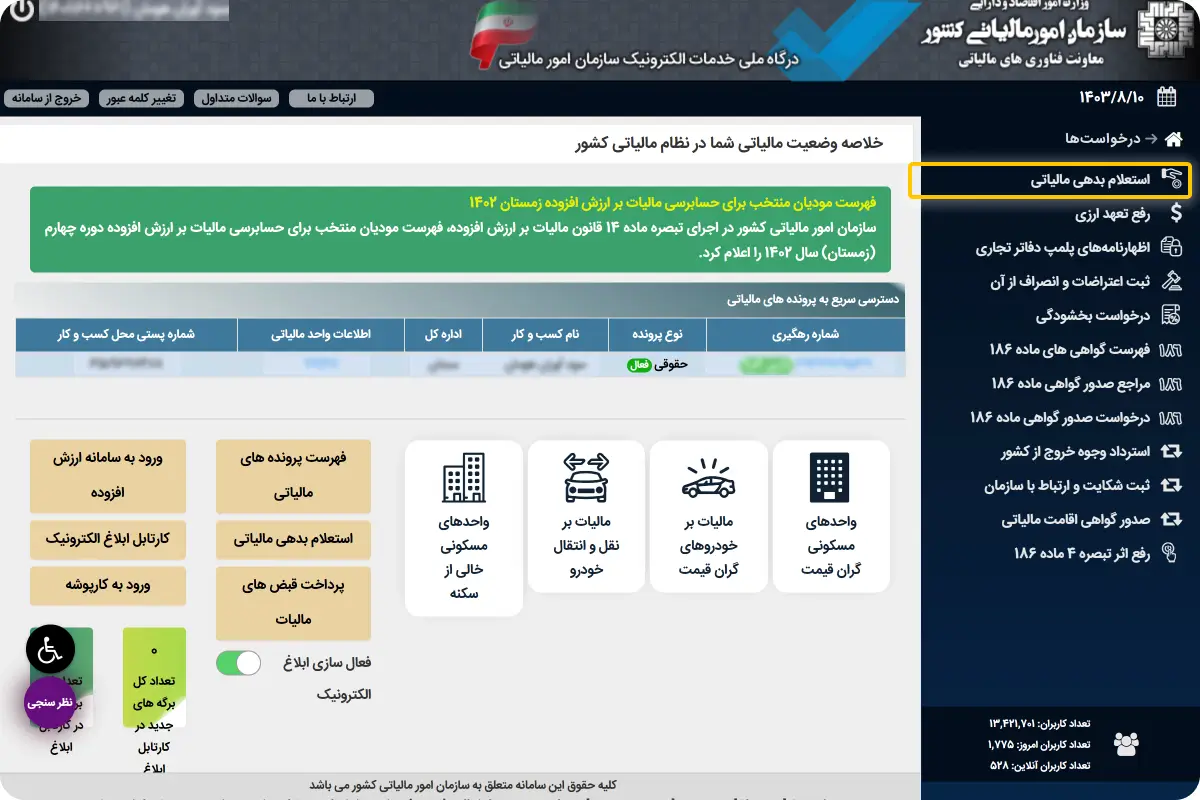1200x800 pixels.
Task: Click arrows icon for استرداد وجوه خروج از کشور
Action: coord(1172,452)
